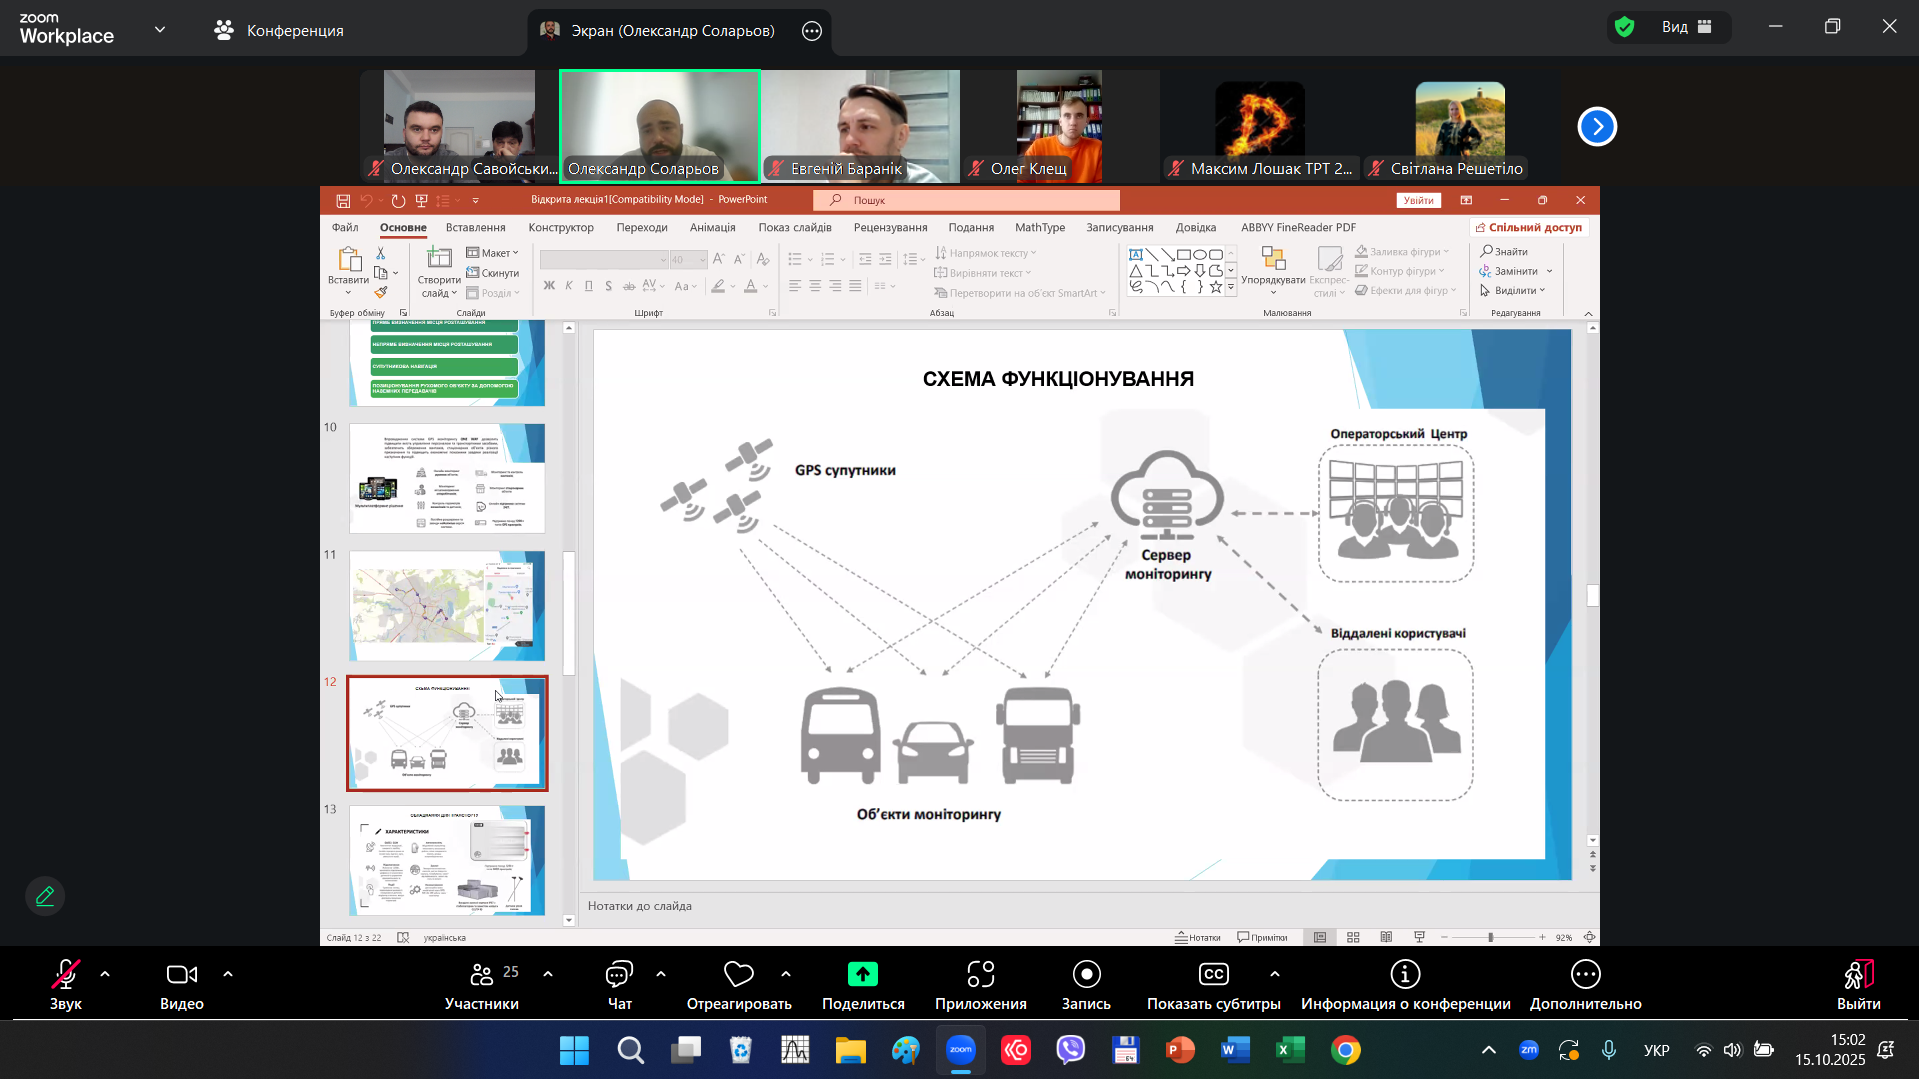Open the Zoom chat panel
The width and height of the screenshot is (1919, 1079).
click(x=619, y=985)
